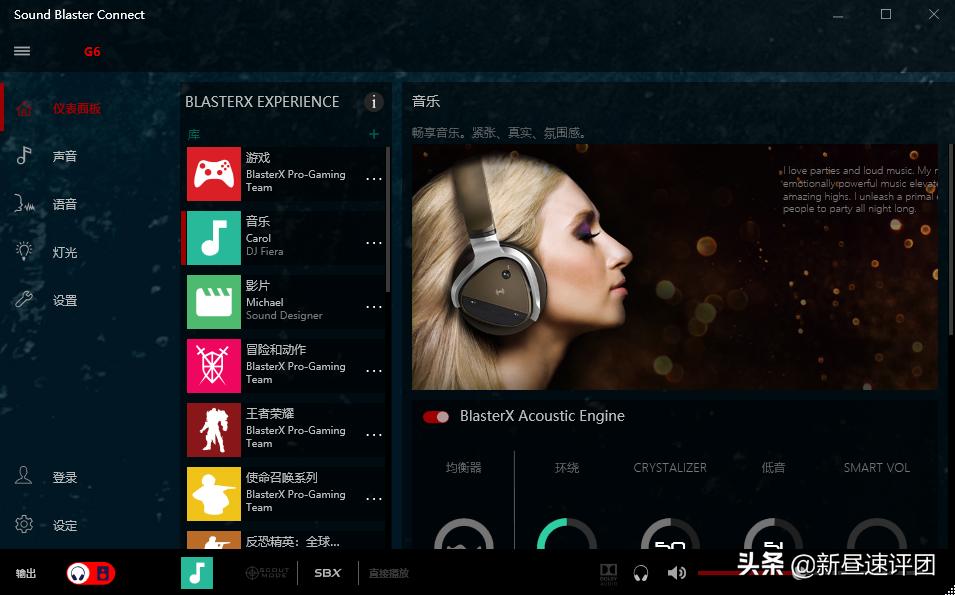Click the SMART VOL label
955x595 pixels.
[x=876, y=468]
